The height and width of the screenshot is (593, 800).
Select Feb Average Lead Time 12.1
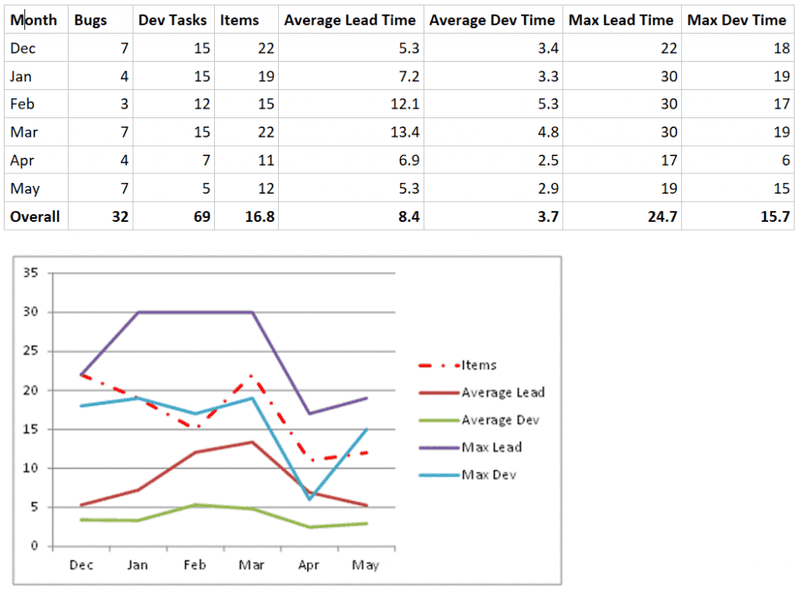tap(351, 104)
